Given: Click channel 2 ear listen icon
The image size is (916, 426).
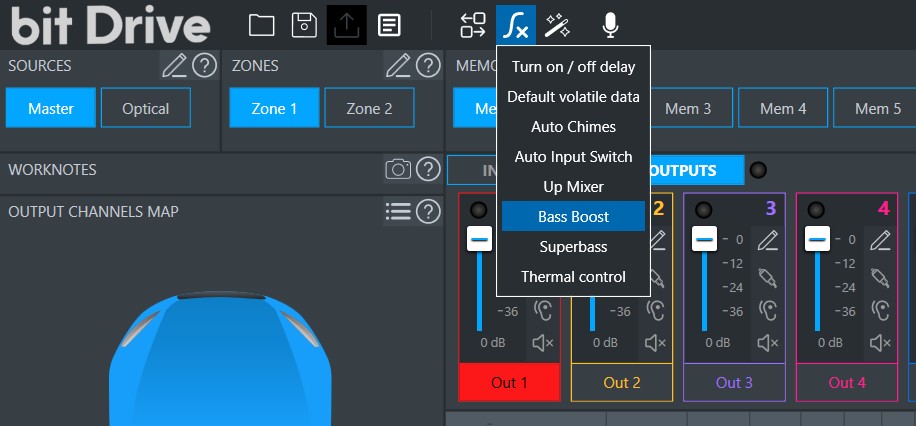Looking at the screenshot, I should click(656, 310).
